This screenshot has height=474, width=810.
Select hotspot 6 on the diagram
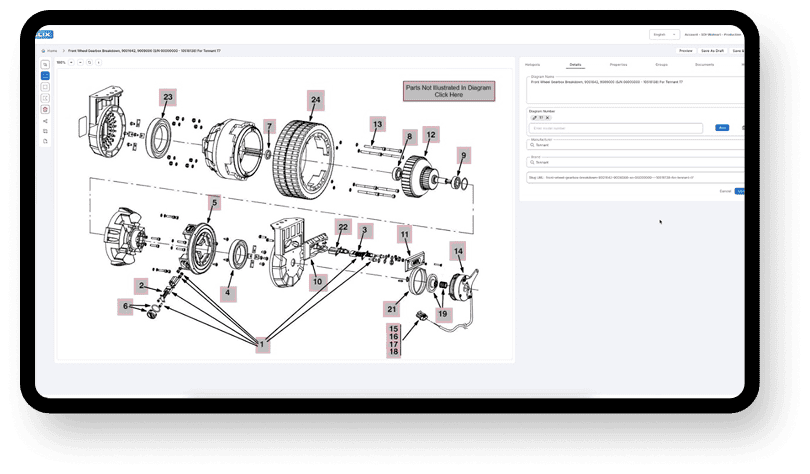(x=125, y=307)
